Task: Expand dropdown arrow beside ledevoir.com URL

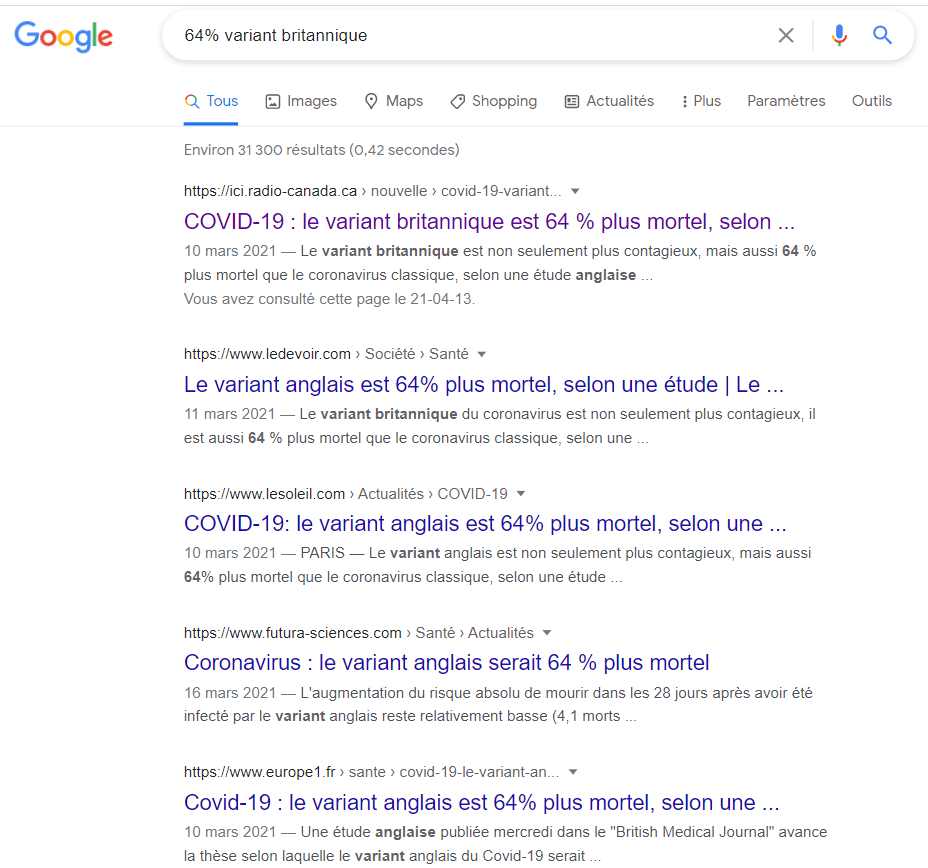Action: pos(482,354)
